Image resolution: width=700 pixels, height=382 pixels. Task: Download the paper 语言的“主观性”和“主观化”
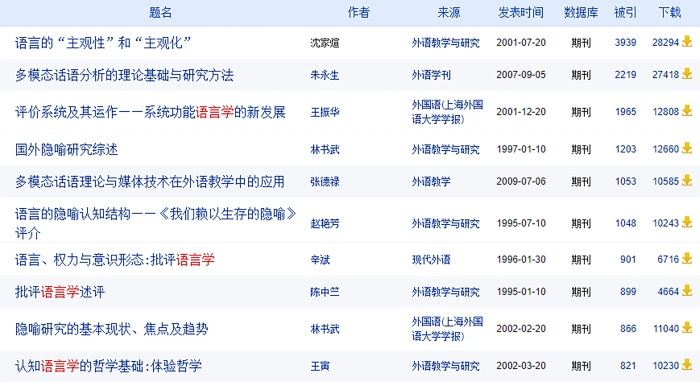pos(687,42)
